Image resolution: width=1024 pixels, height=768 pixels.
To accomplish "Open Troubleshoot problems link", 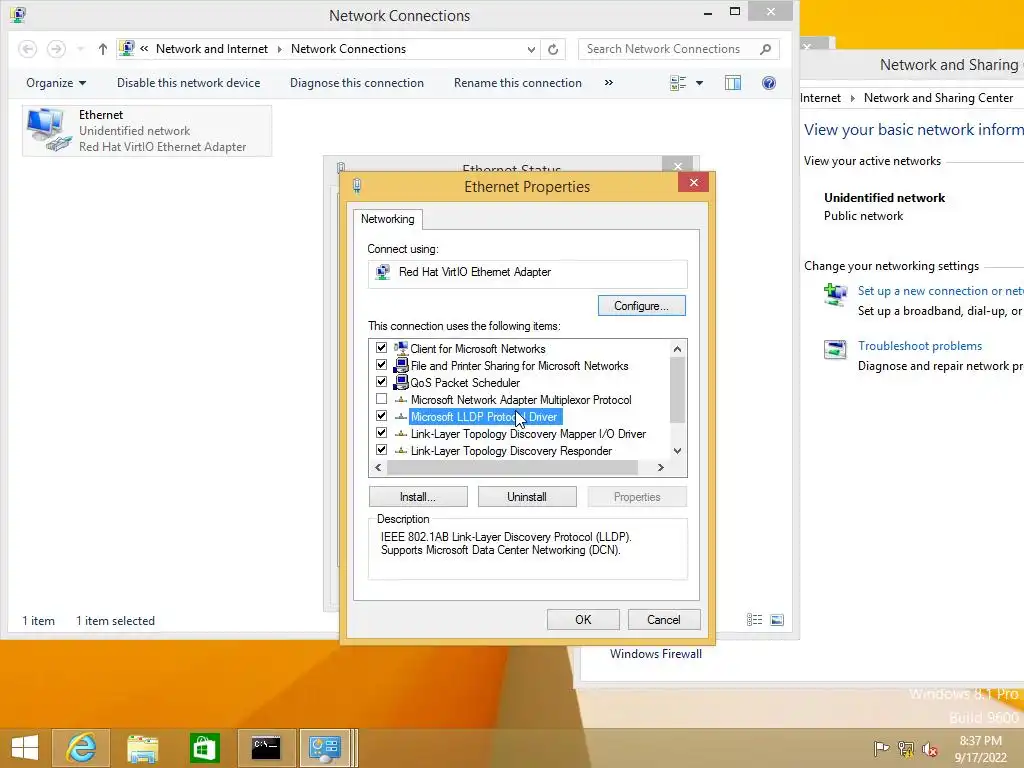I will (x=920, y=346).
